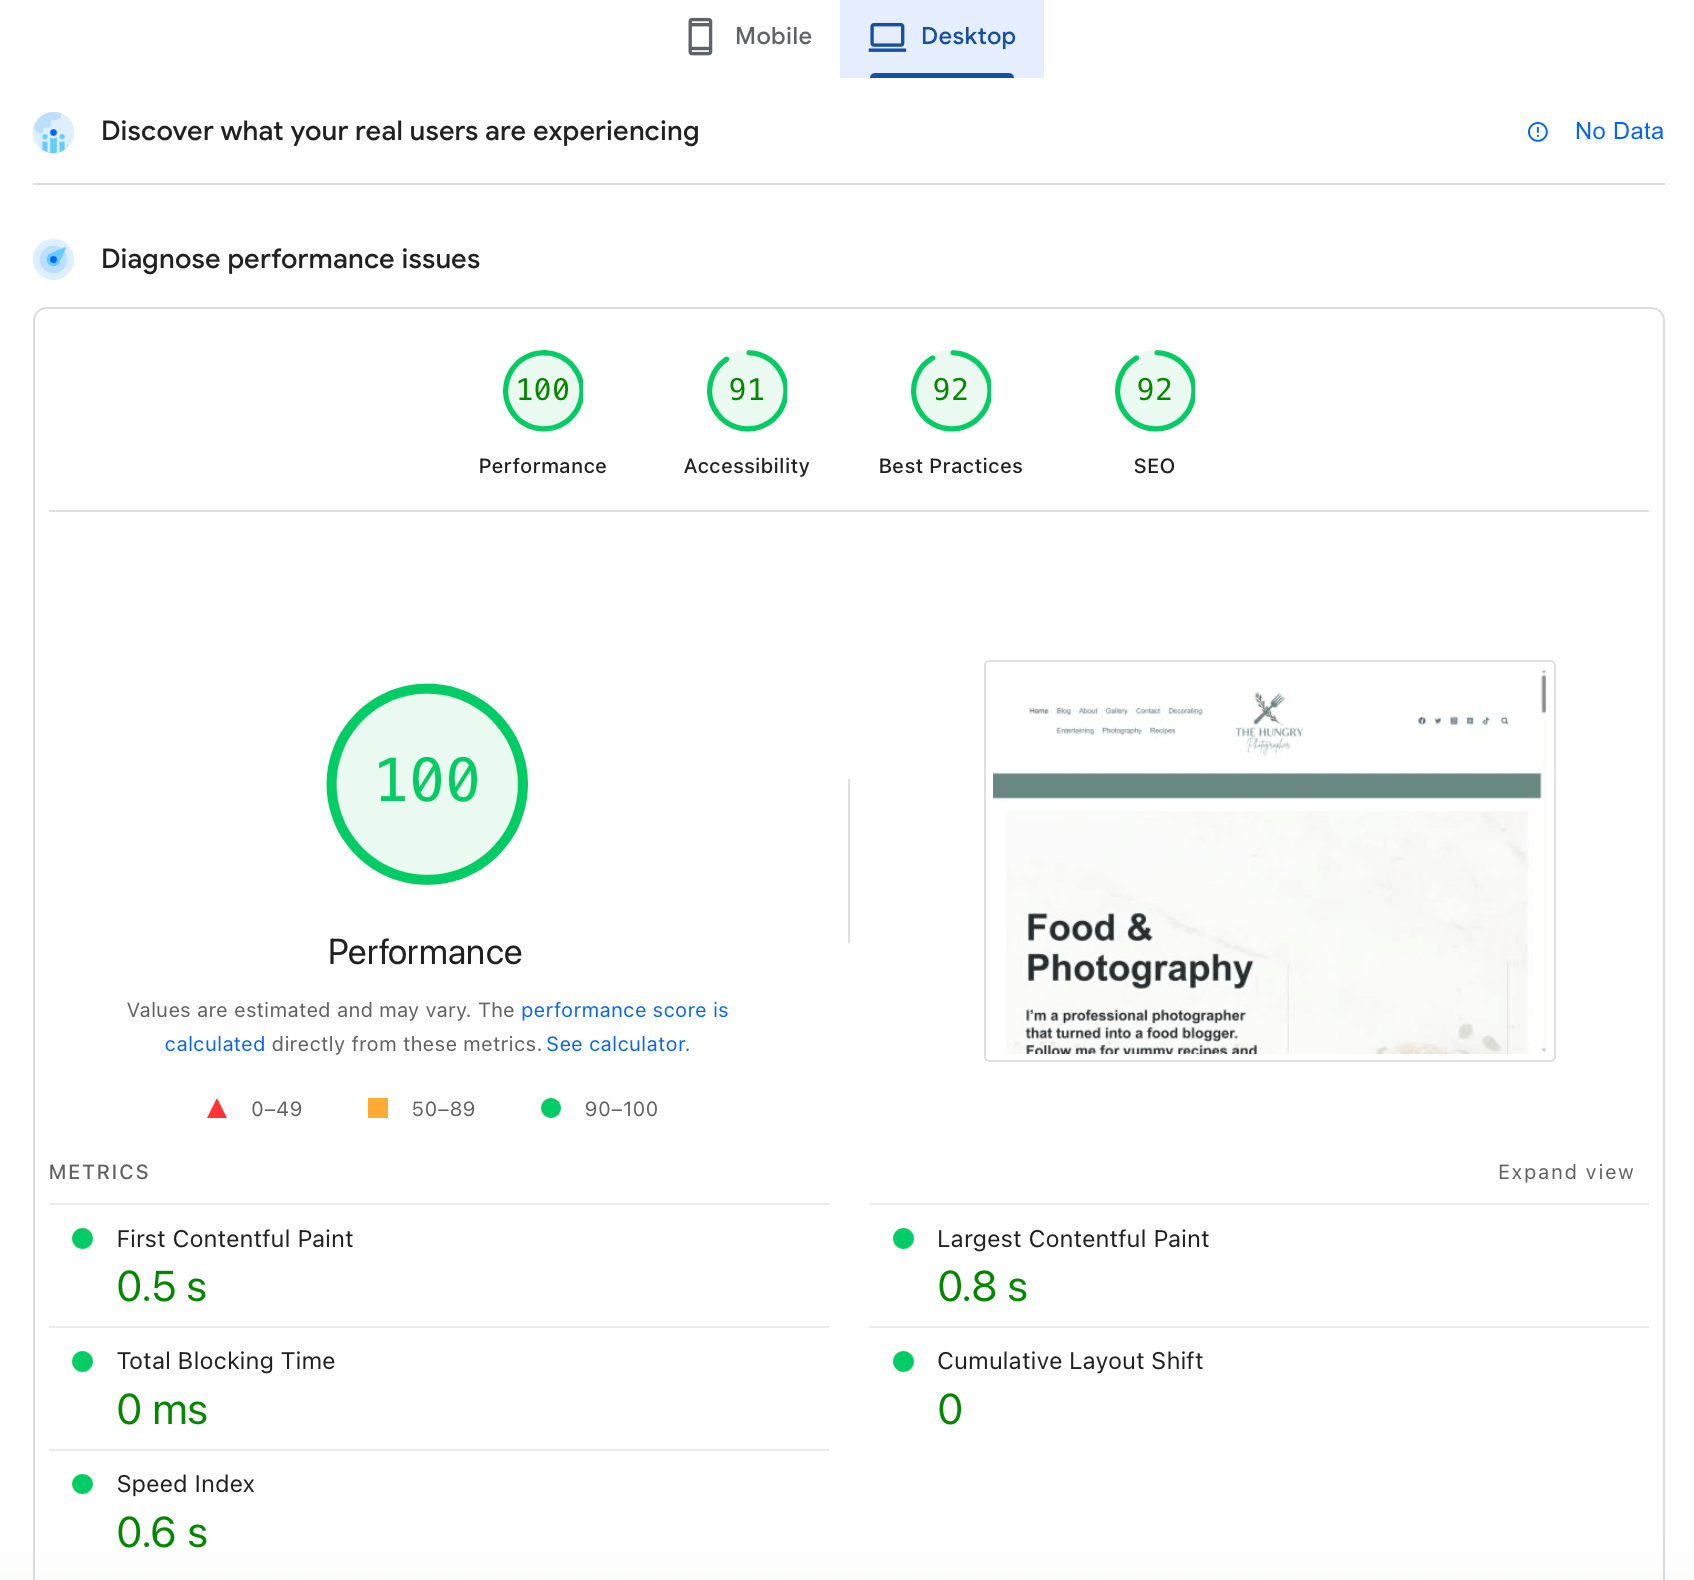This screenshot has width=1694, height=1580.
Task: Switch to the Mobile tab
Action: 773,36
